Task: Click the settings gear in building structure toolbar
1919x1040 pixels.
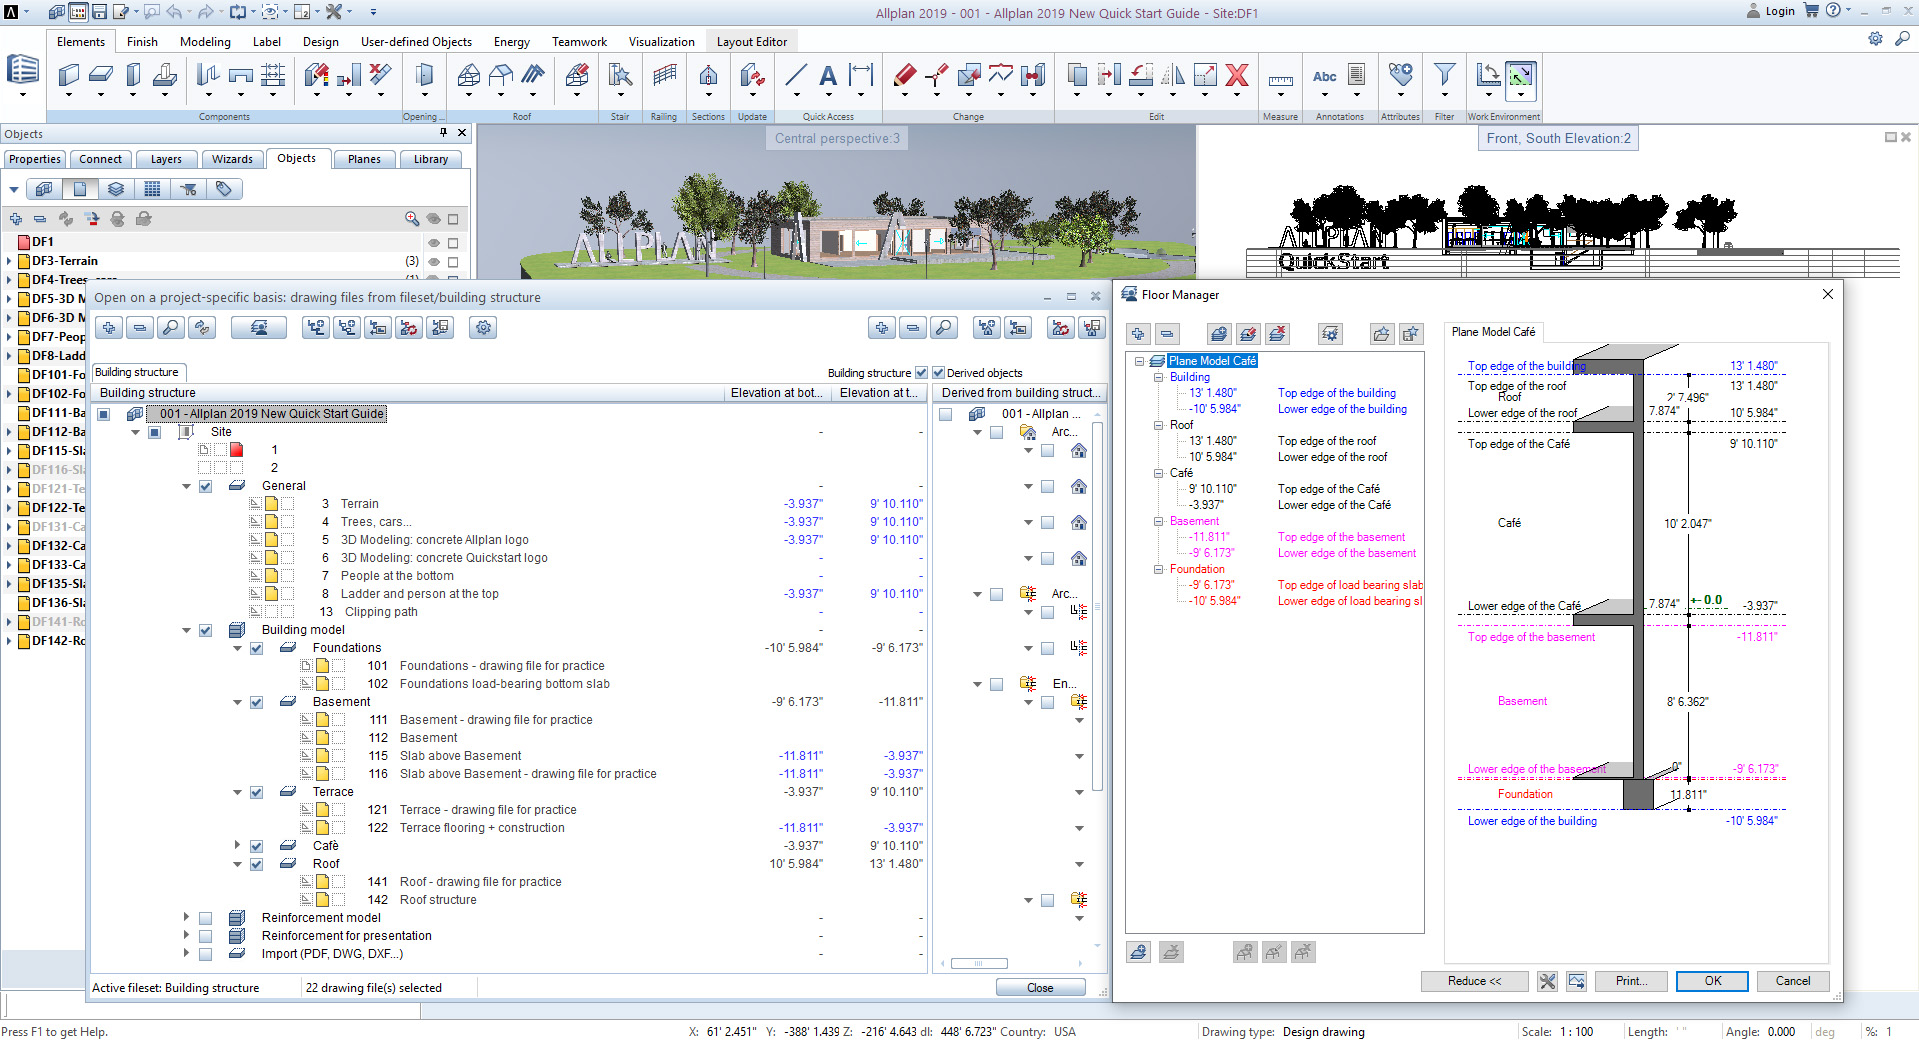Action: pos(483,327)
